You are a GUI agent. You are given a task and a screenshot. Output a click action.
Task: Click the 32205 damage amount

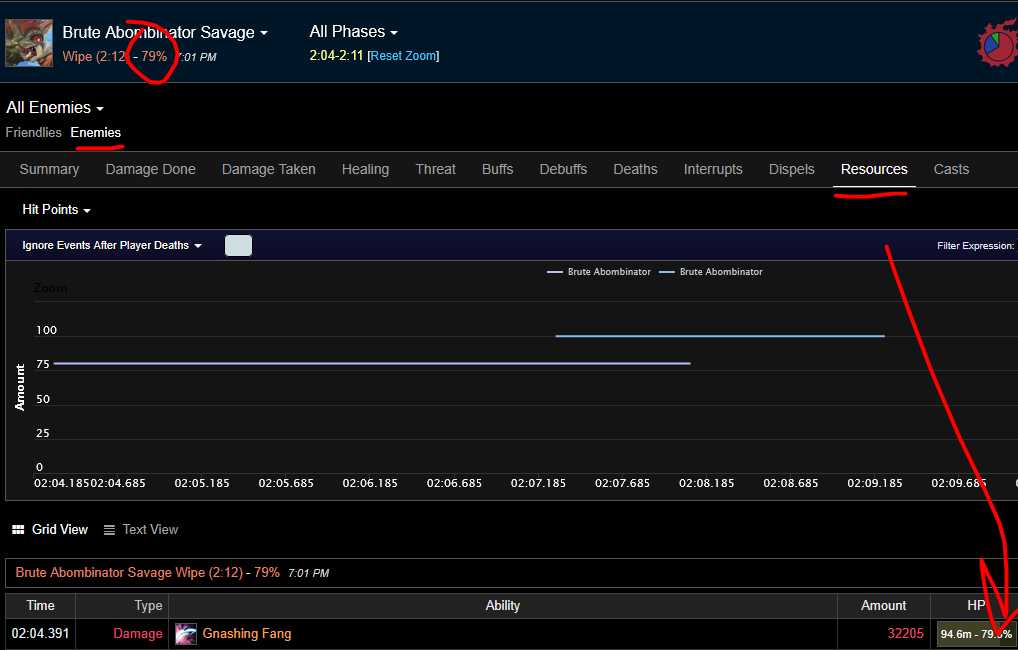click(905, 634)
